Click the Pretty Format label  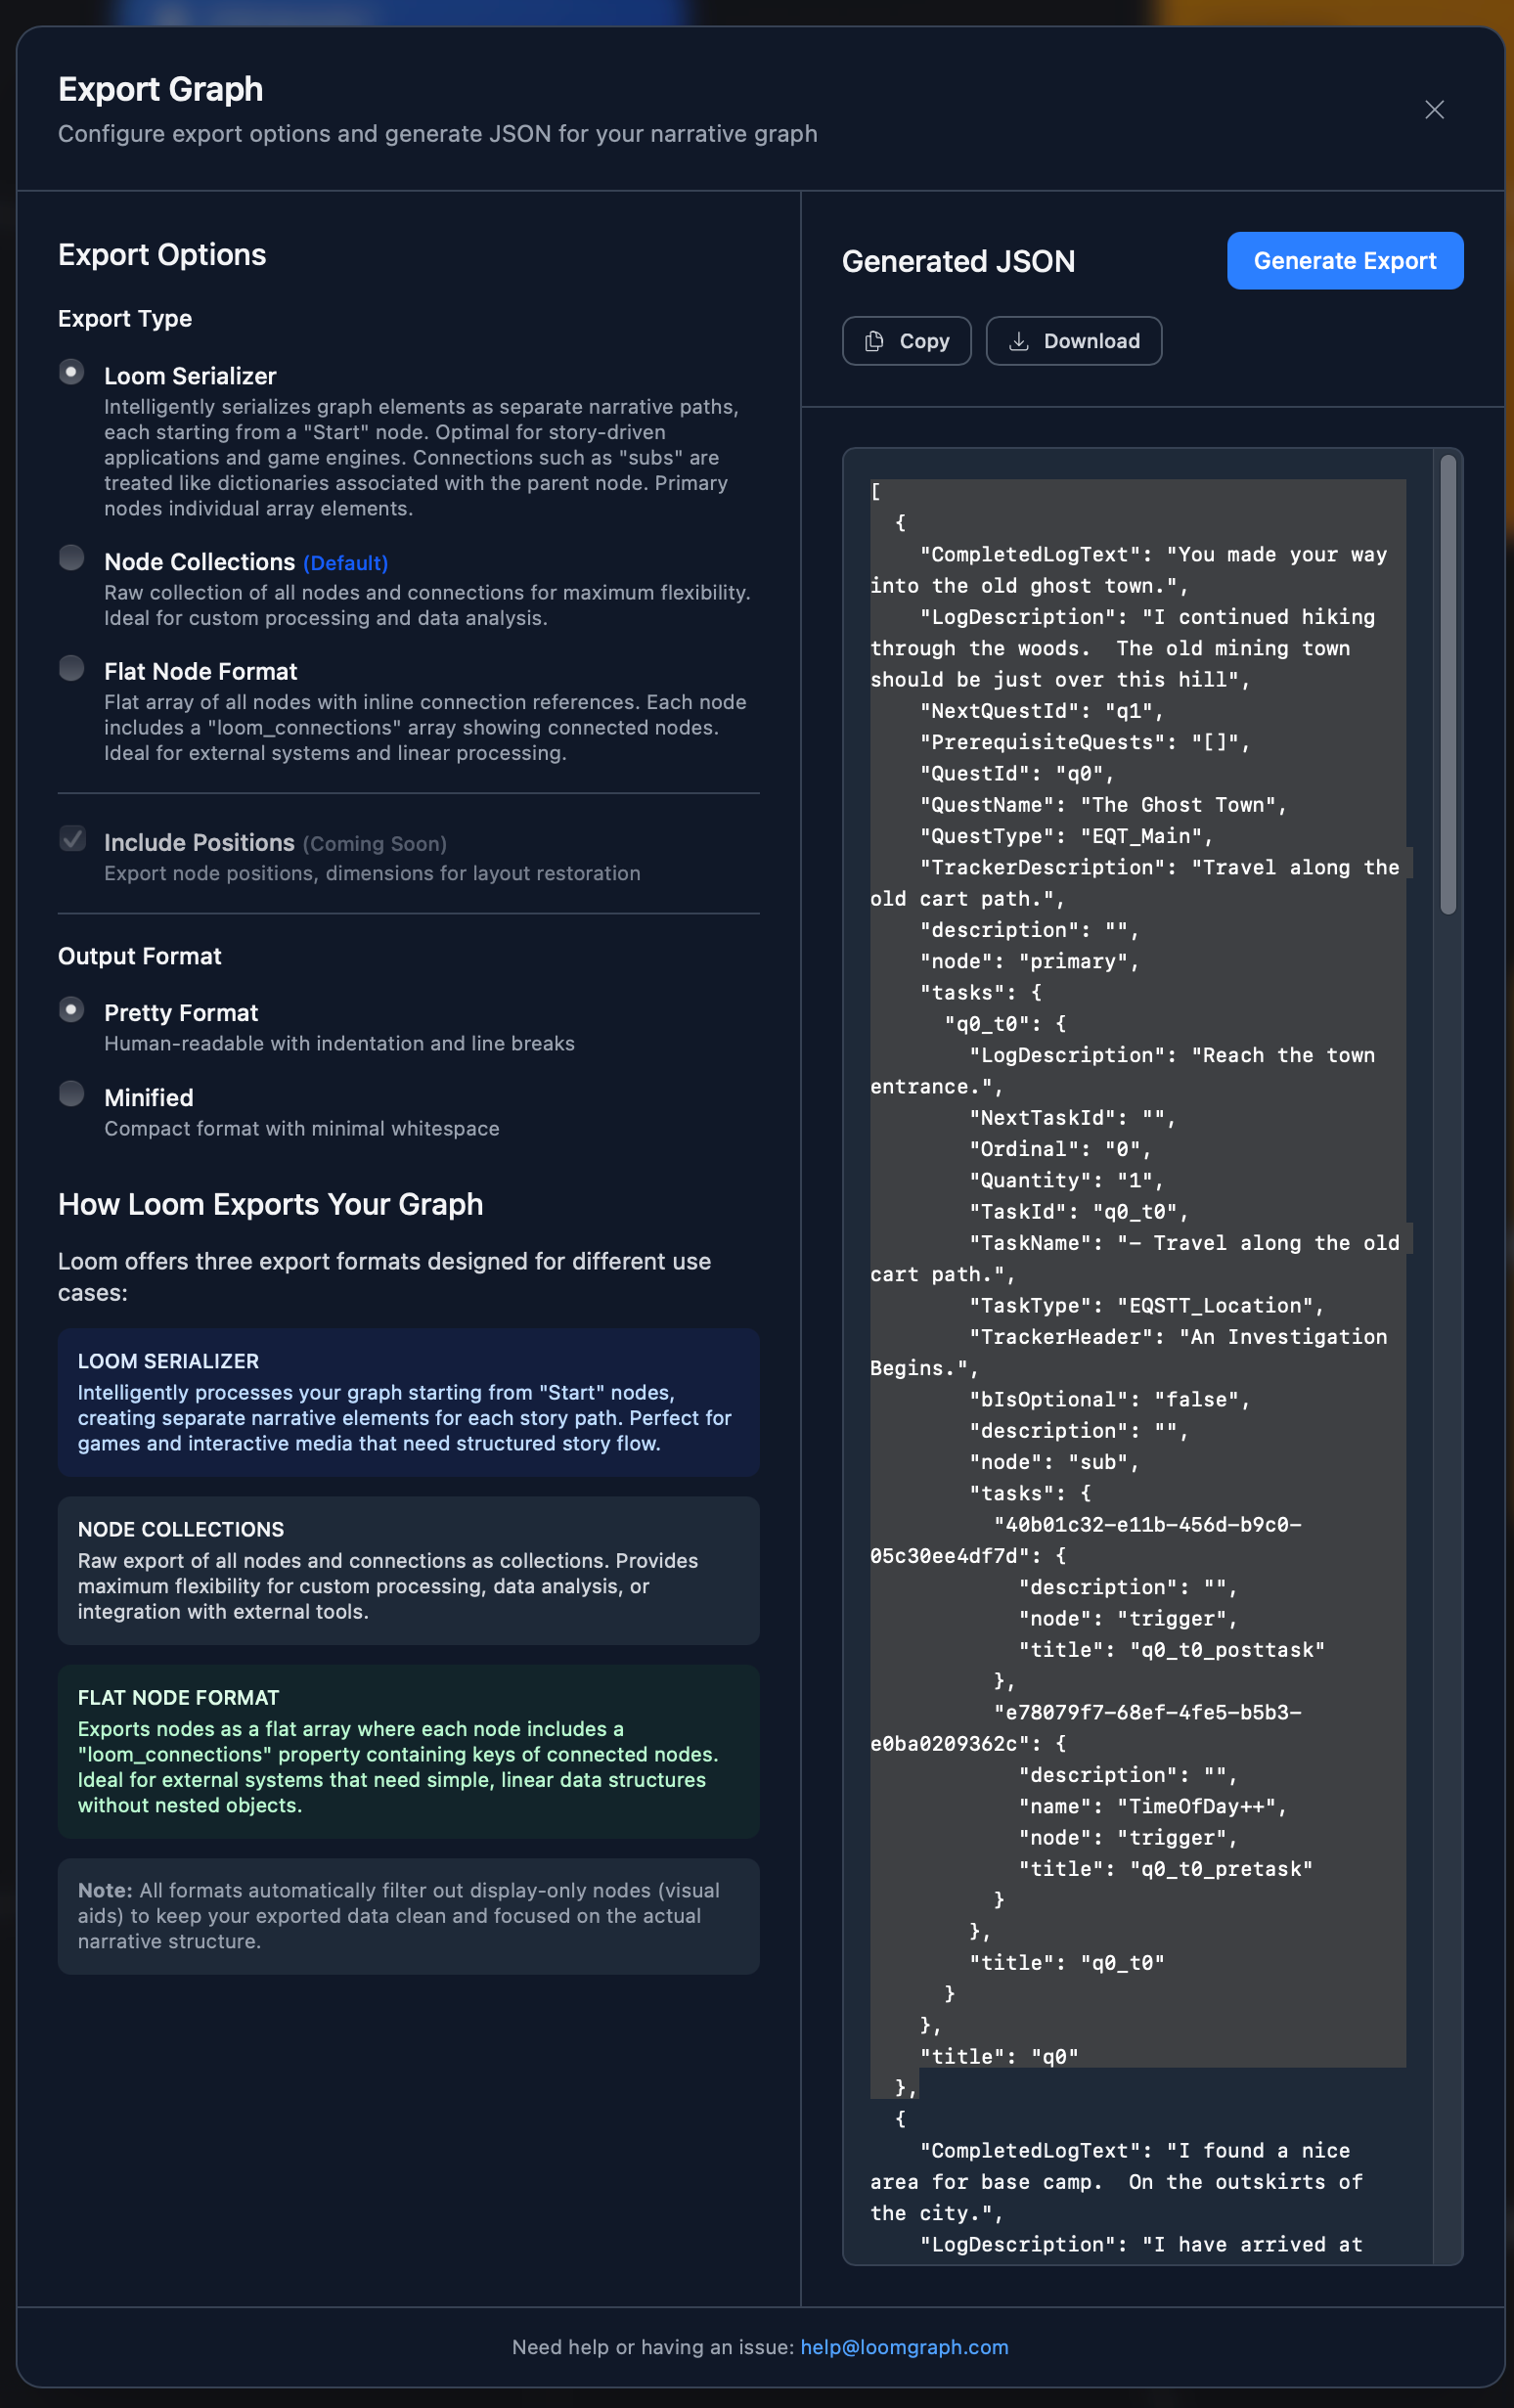click(181, 1013)
